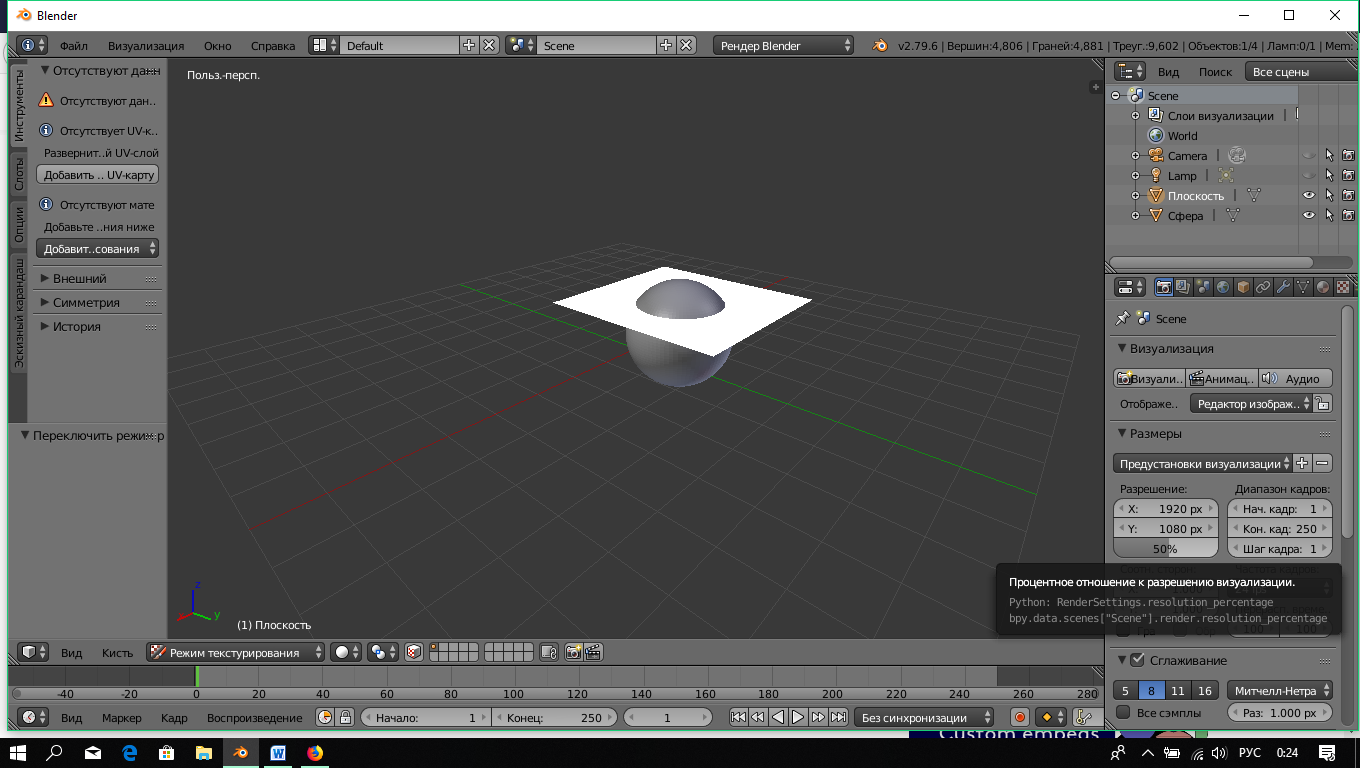
Task: Open the World properties tab globe icon
Action: [x=1223, y=287]
